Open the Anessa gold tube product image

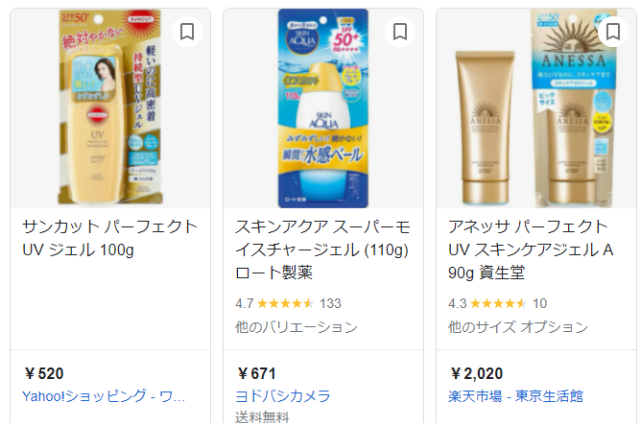tap(536, 108)
